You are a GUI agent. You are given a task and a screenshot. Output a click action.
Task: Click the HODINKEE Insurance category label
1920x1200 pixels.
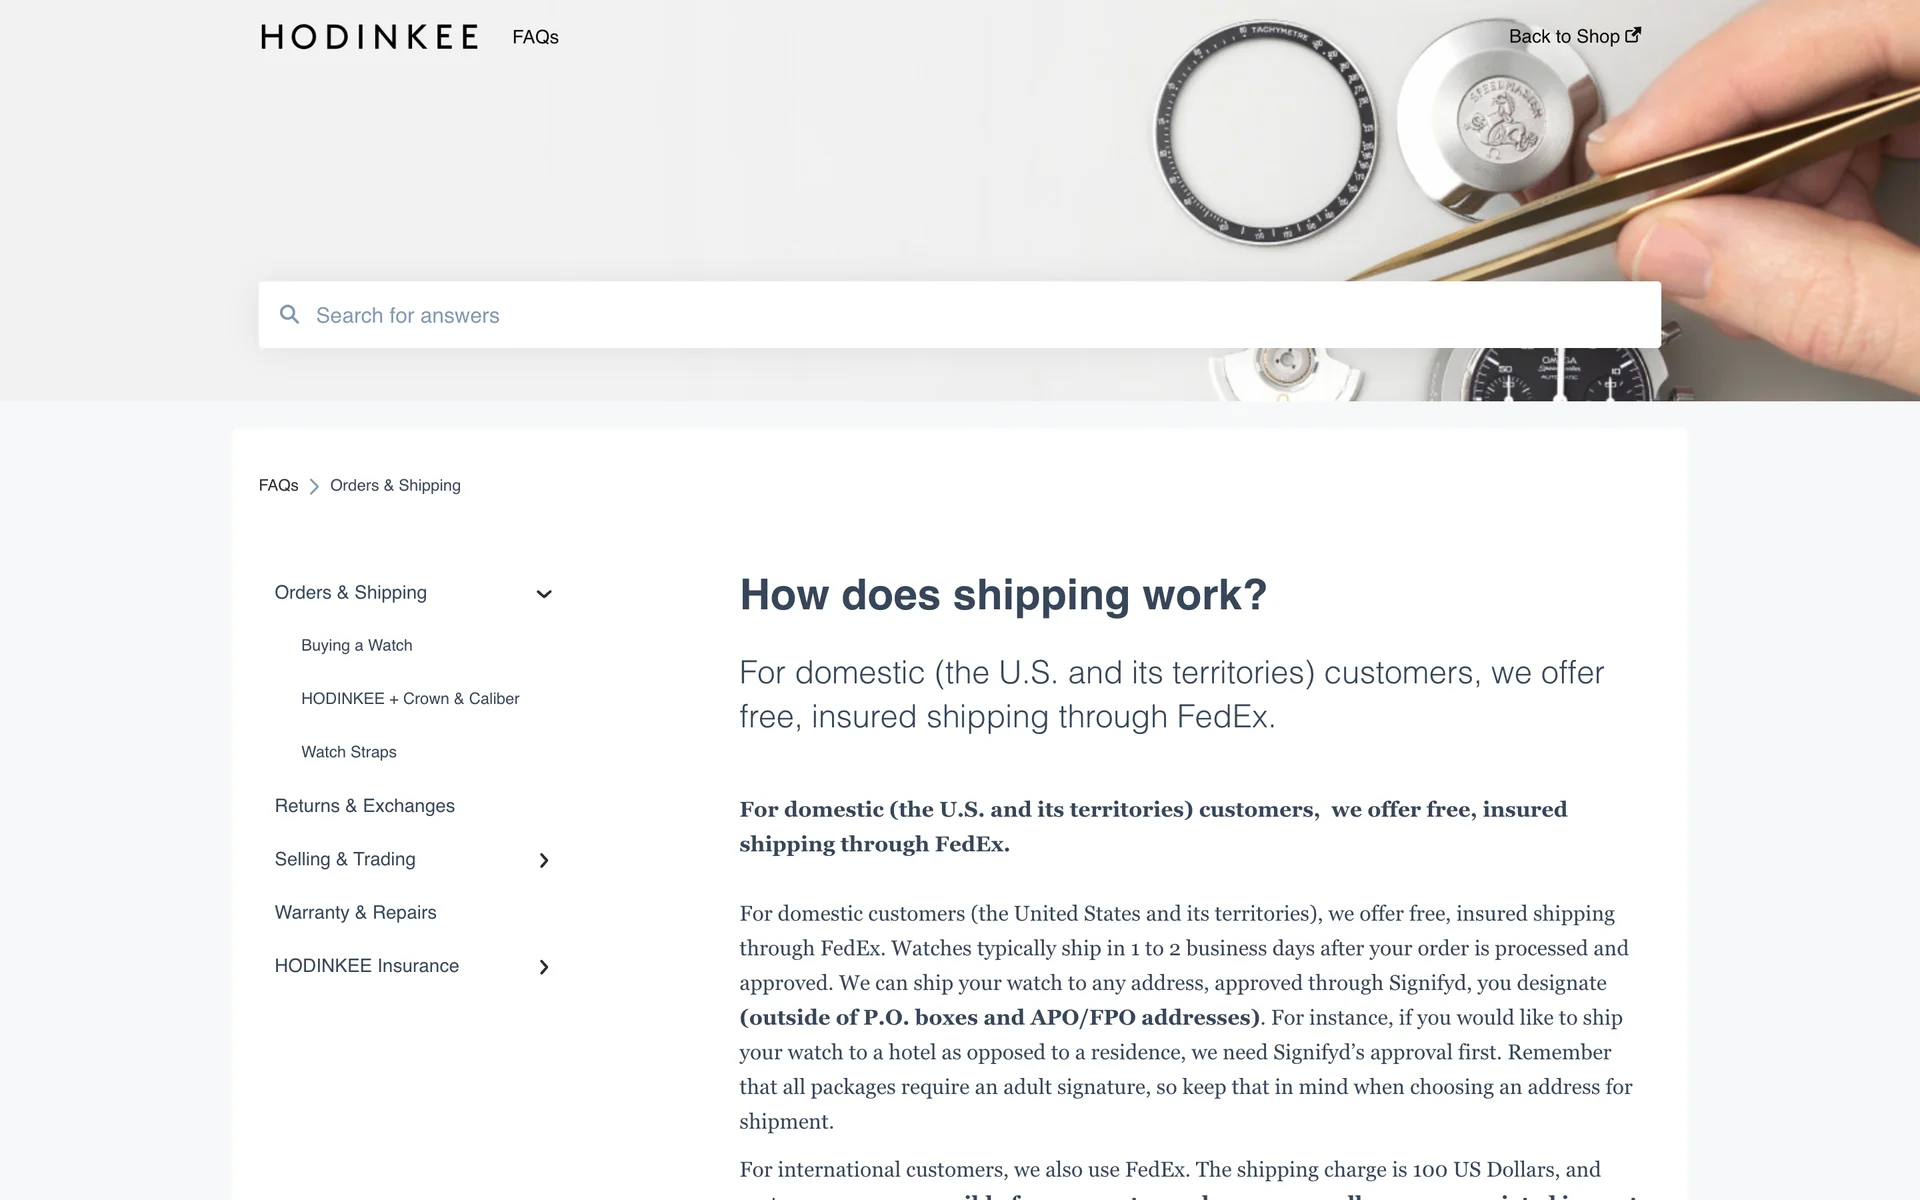click(x=367, y=966)
